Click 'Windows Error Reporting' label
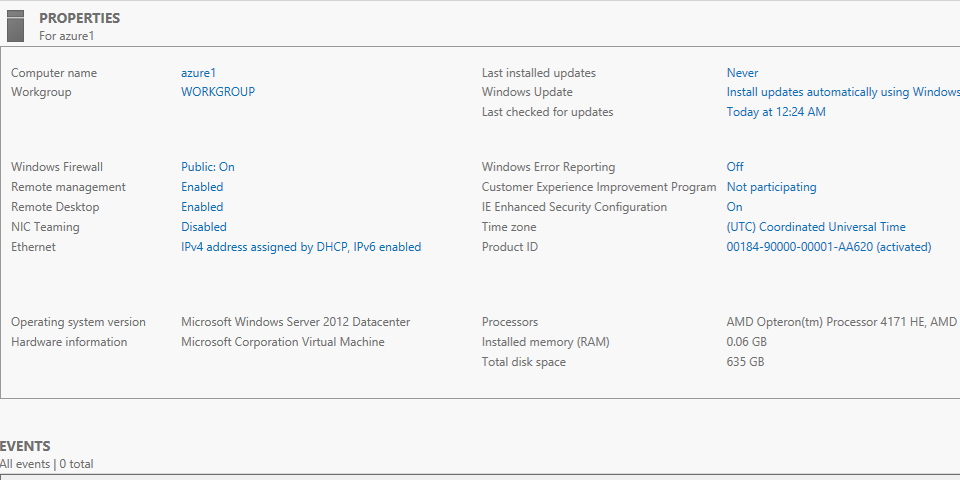 coord(549,167)
